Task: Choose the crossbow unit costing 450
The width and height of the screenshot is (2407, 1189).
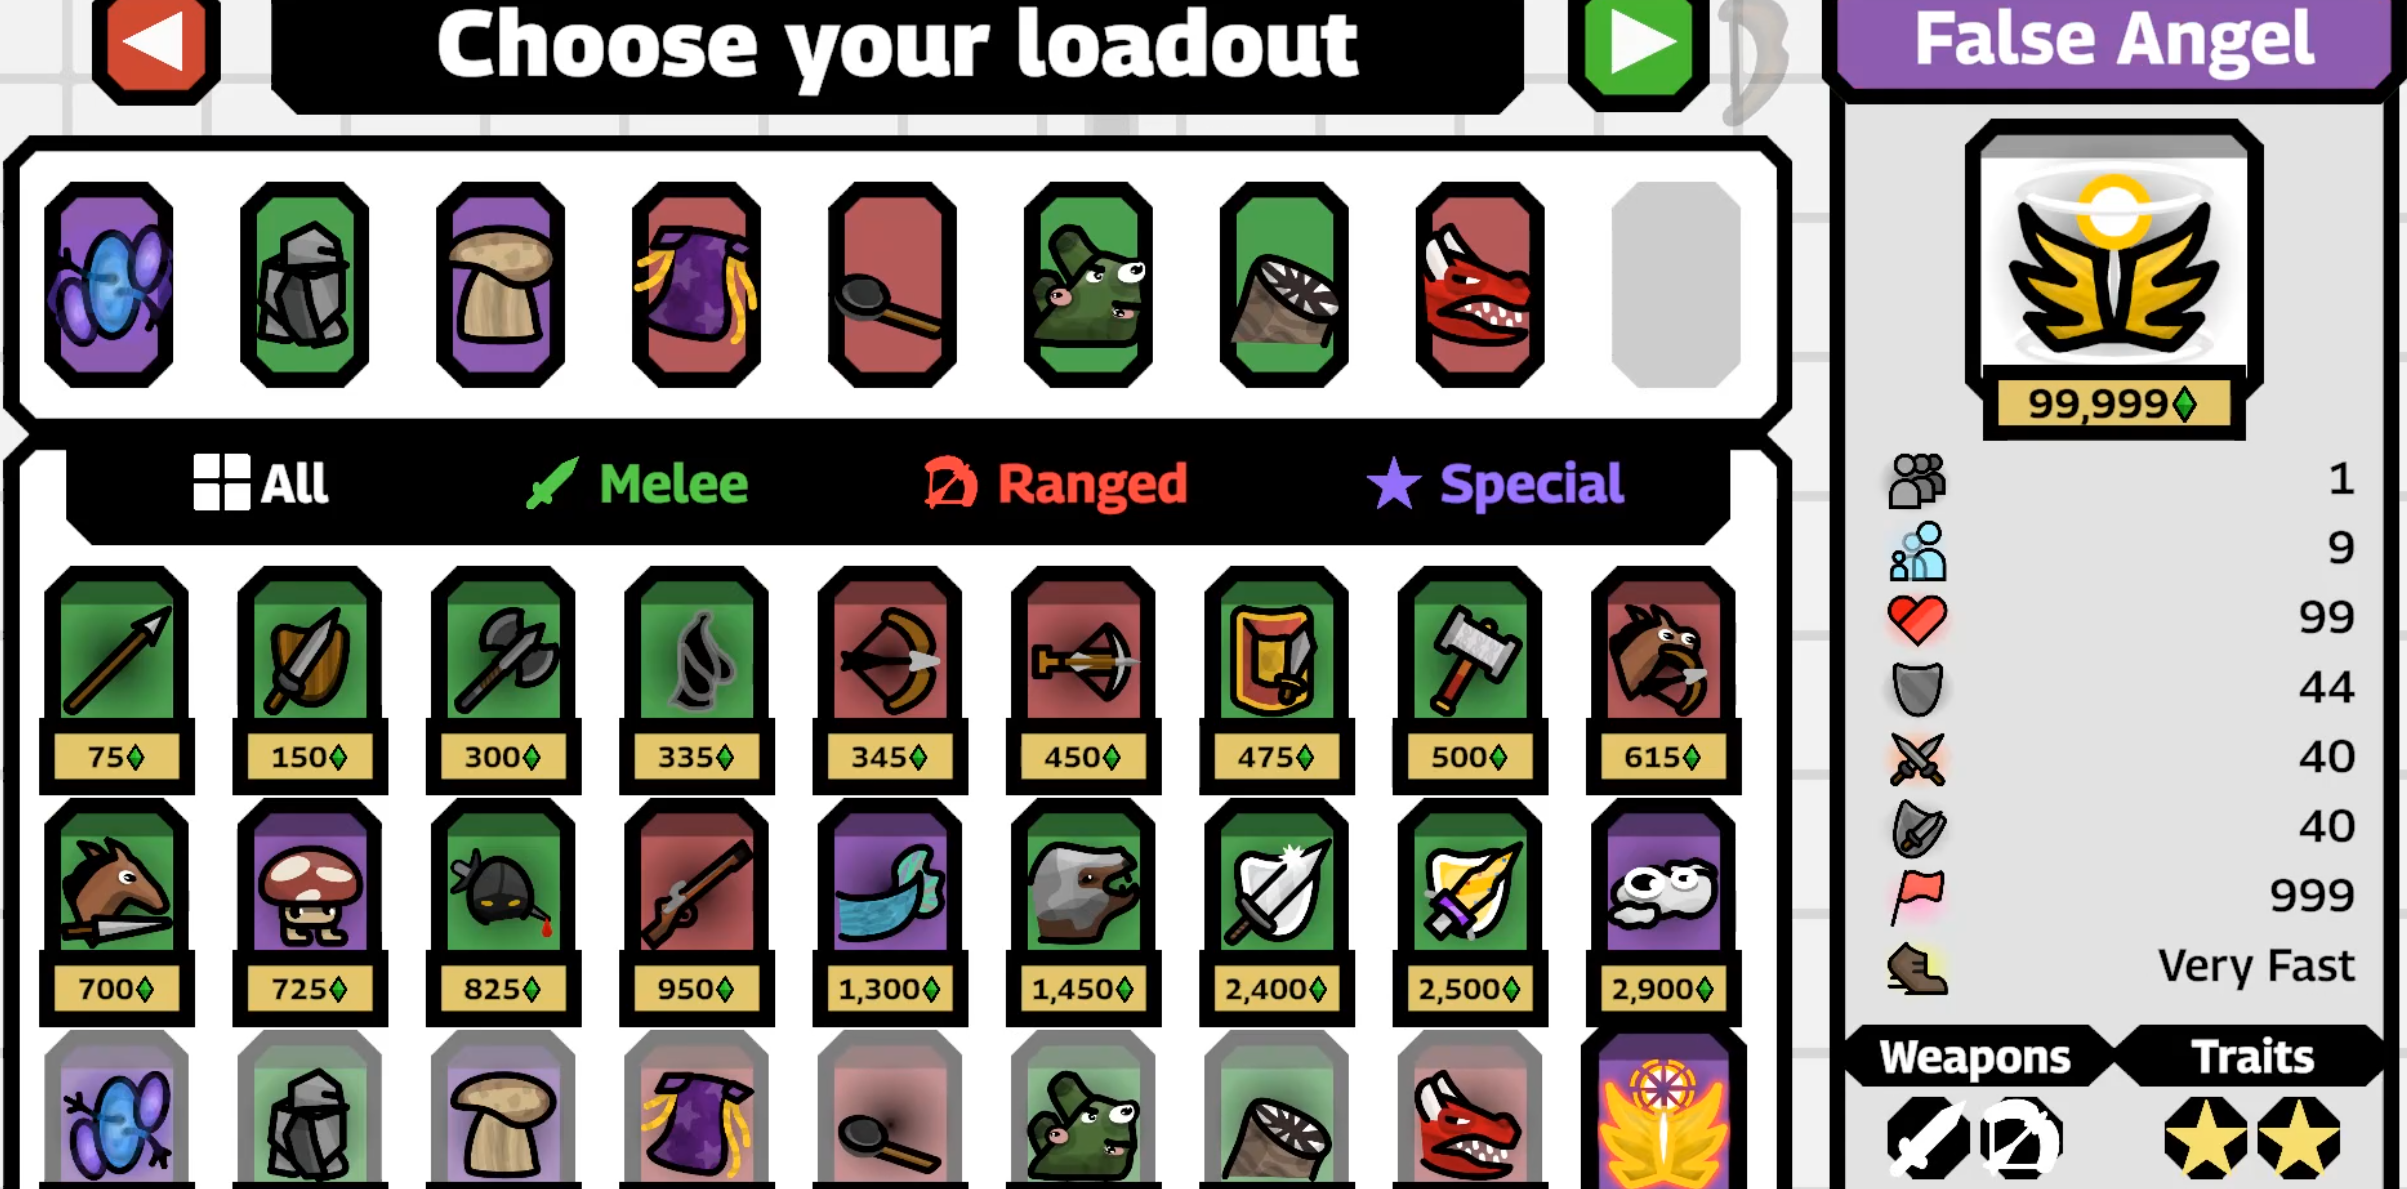Action: pos(1083,680)
